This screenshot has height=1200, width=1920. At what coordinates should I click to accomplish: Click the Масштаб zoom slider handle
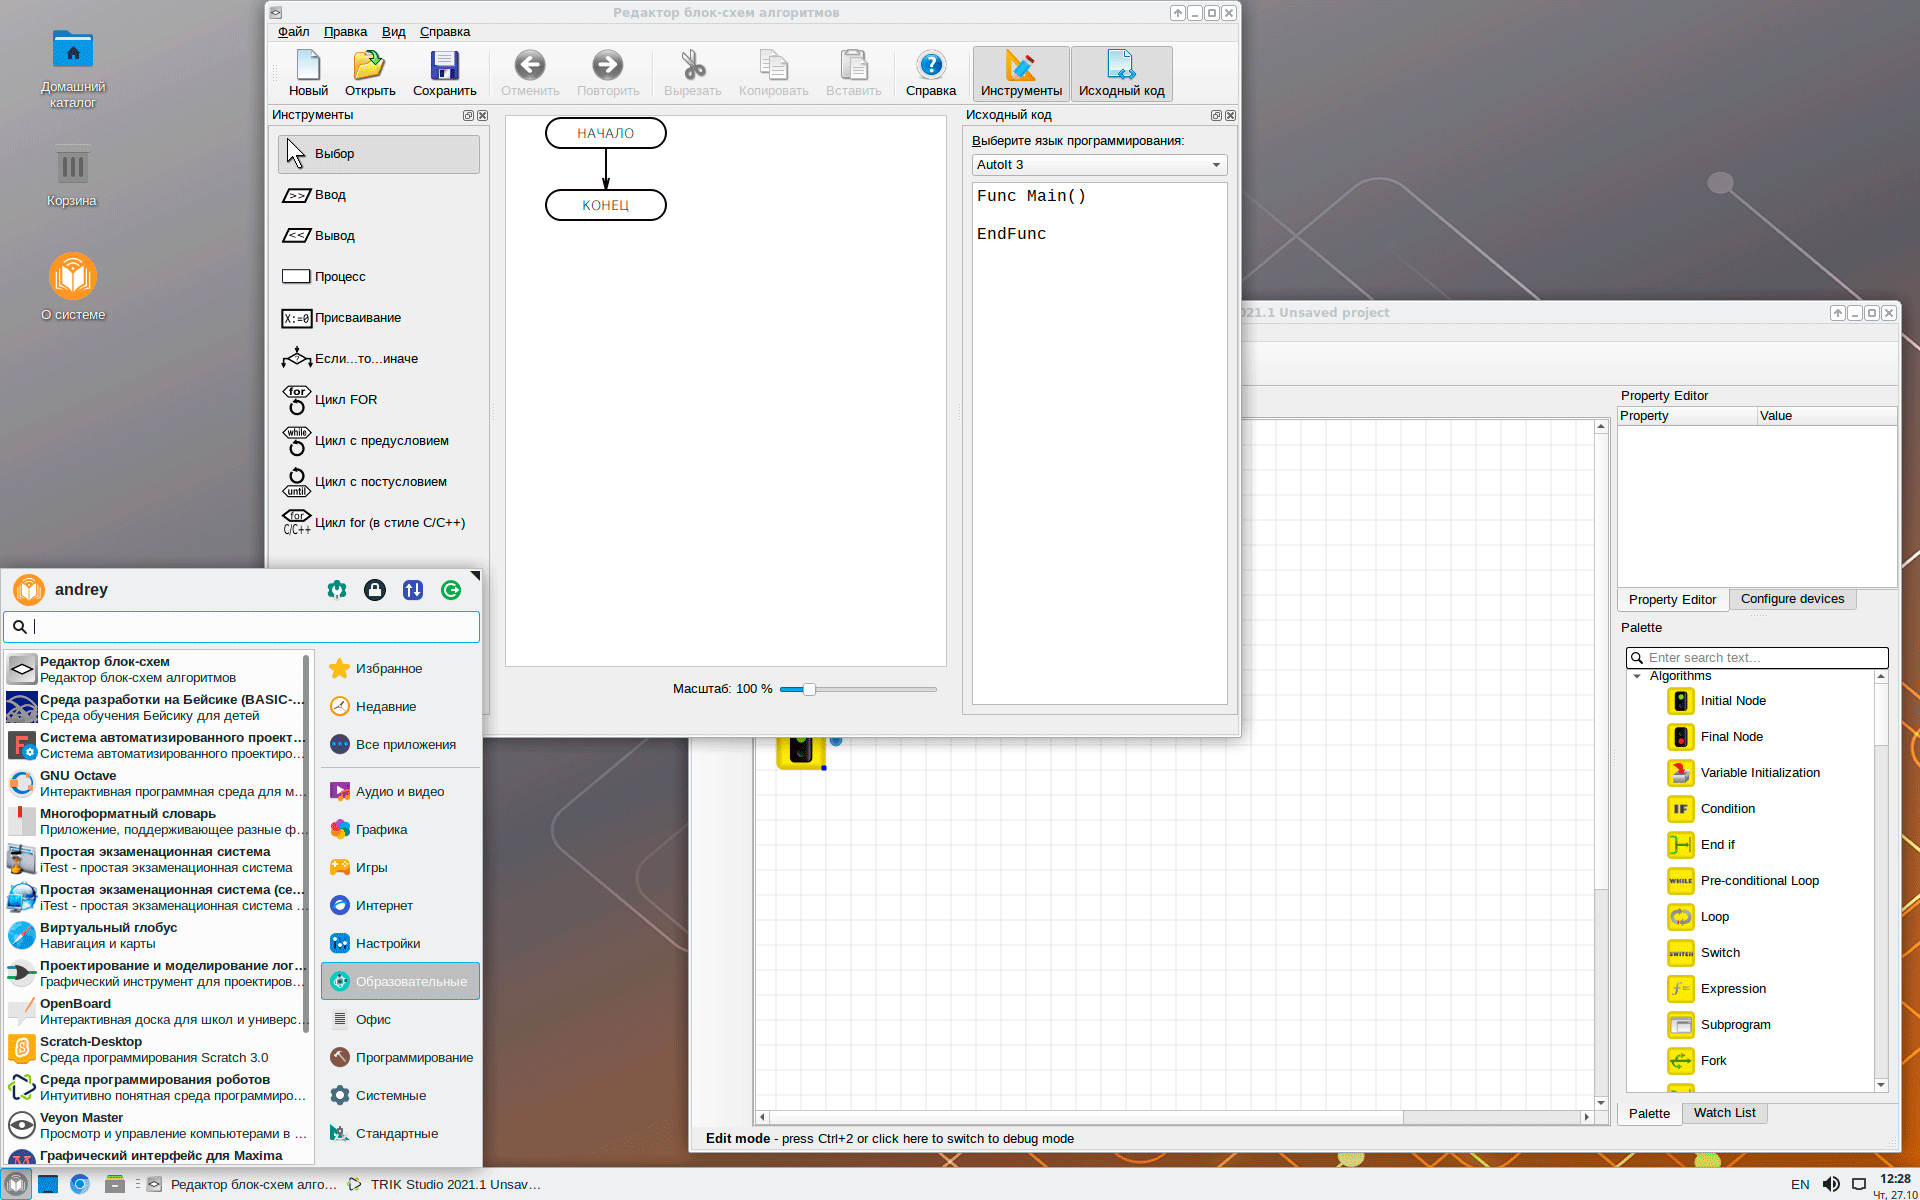(x=809, y=689)
